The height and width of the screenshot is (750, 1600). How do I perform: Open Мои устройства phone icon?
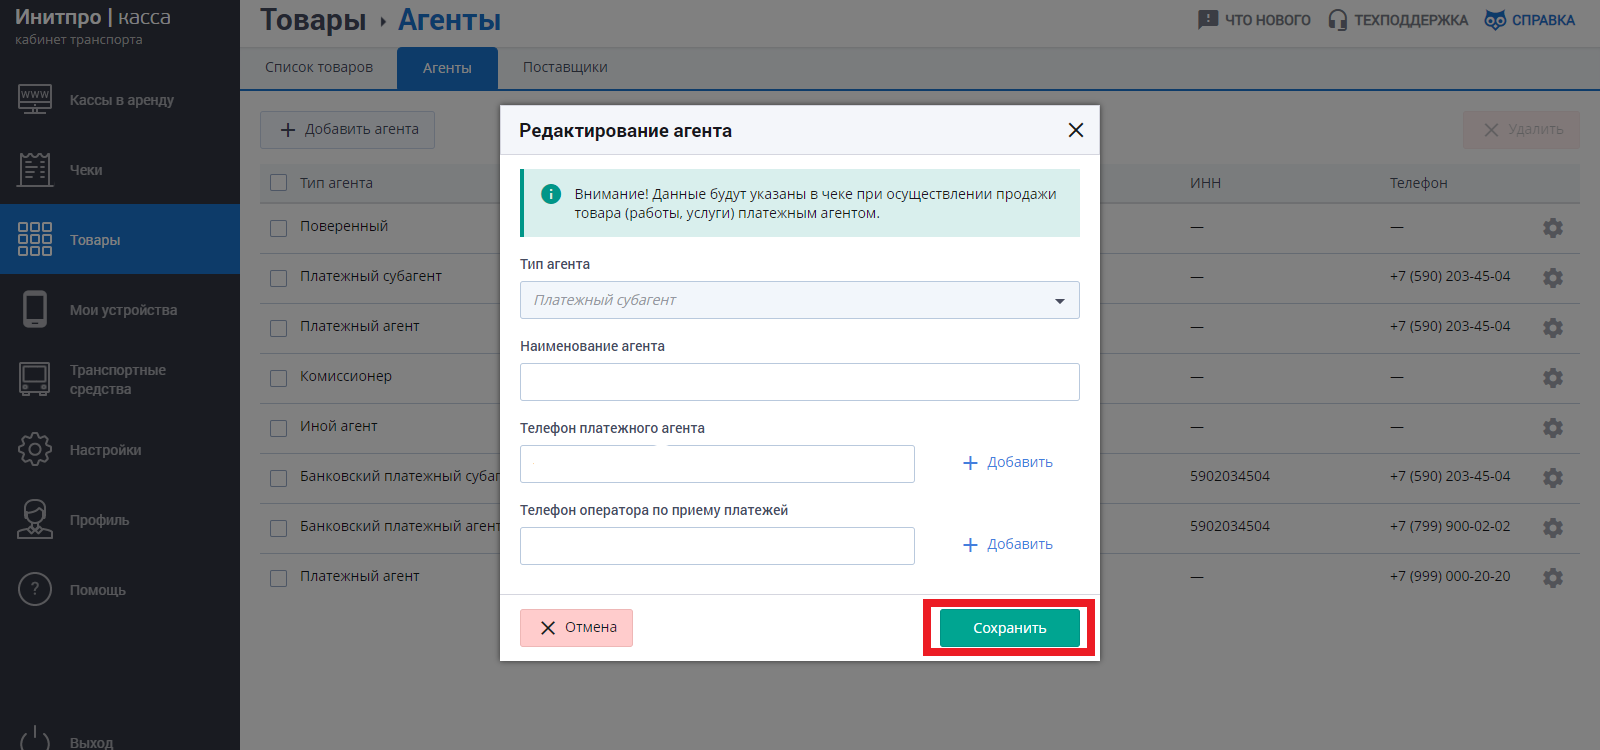coord(35,309)
